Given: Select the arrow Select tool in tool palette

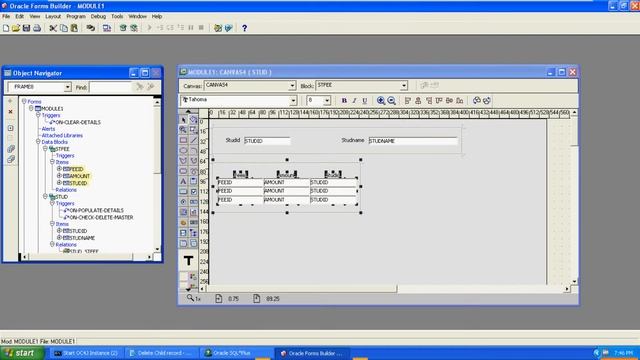Looking at the screenshot, I should pos(183,120).
